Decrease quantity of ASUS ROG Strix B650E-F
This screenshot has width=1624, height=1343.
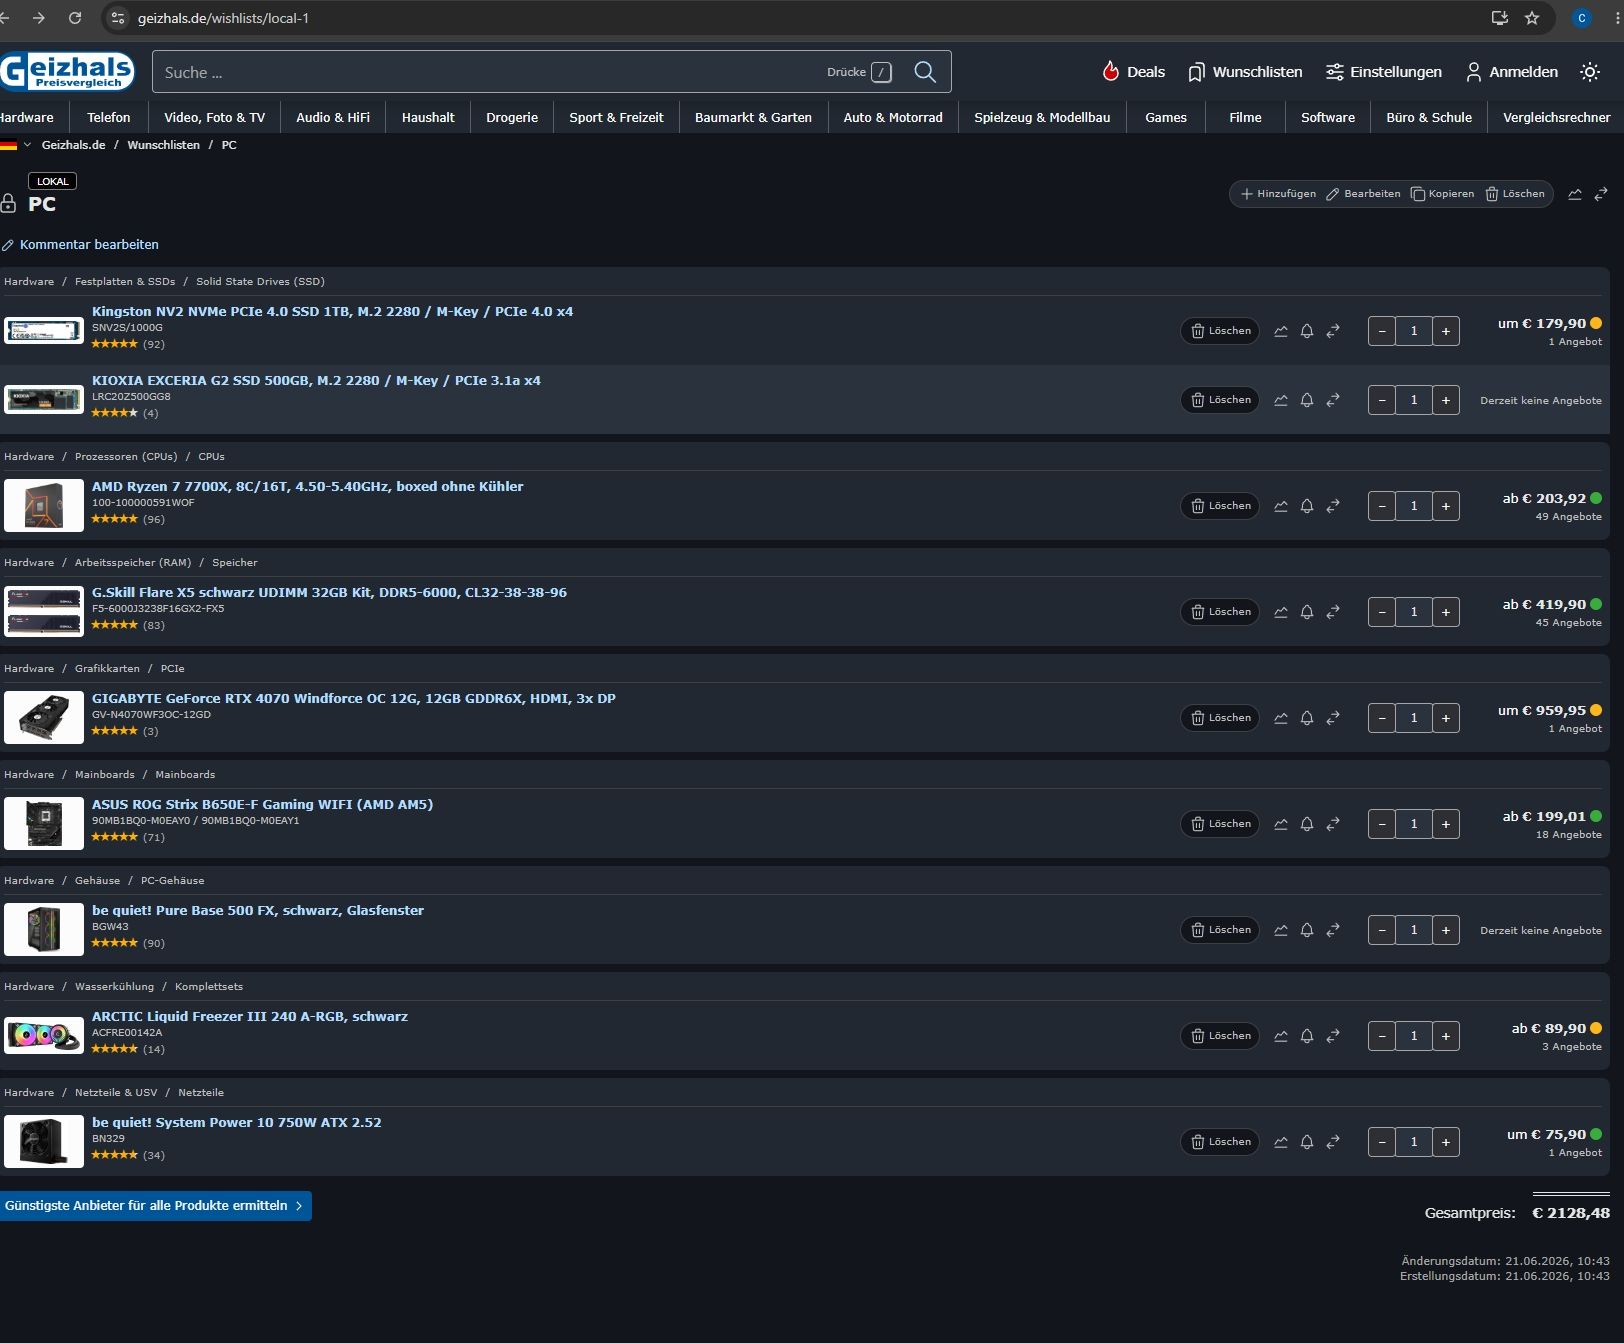(x=1382, y=824)
